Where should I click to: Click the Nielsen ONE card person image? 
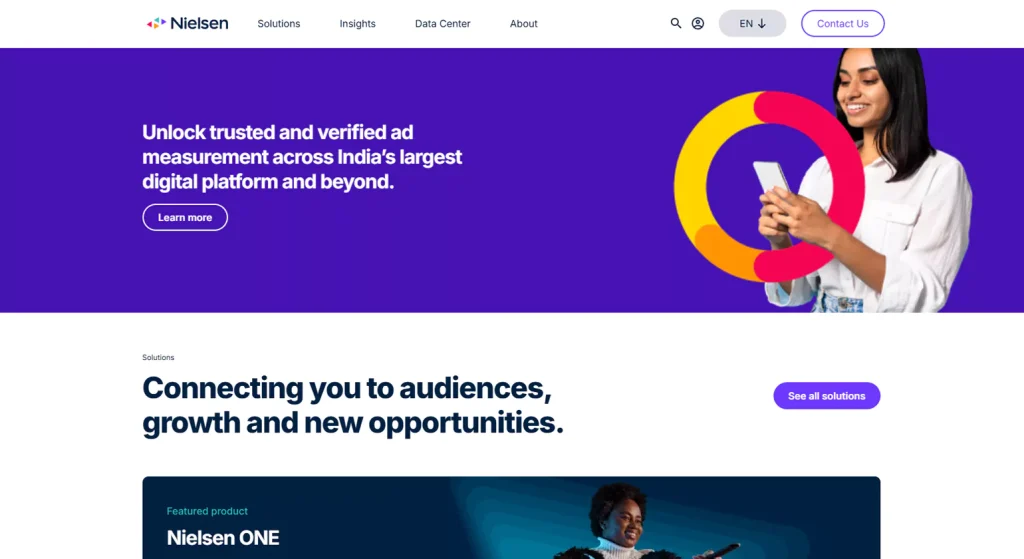[620, 520]
